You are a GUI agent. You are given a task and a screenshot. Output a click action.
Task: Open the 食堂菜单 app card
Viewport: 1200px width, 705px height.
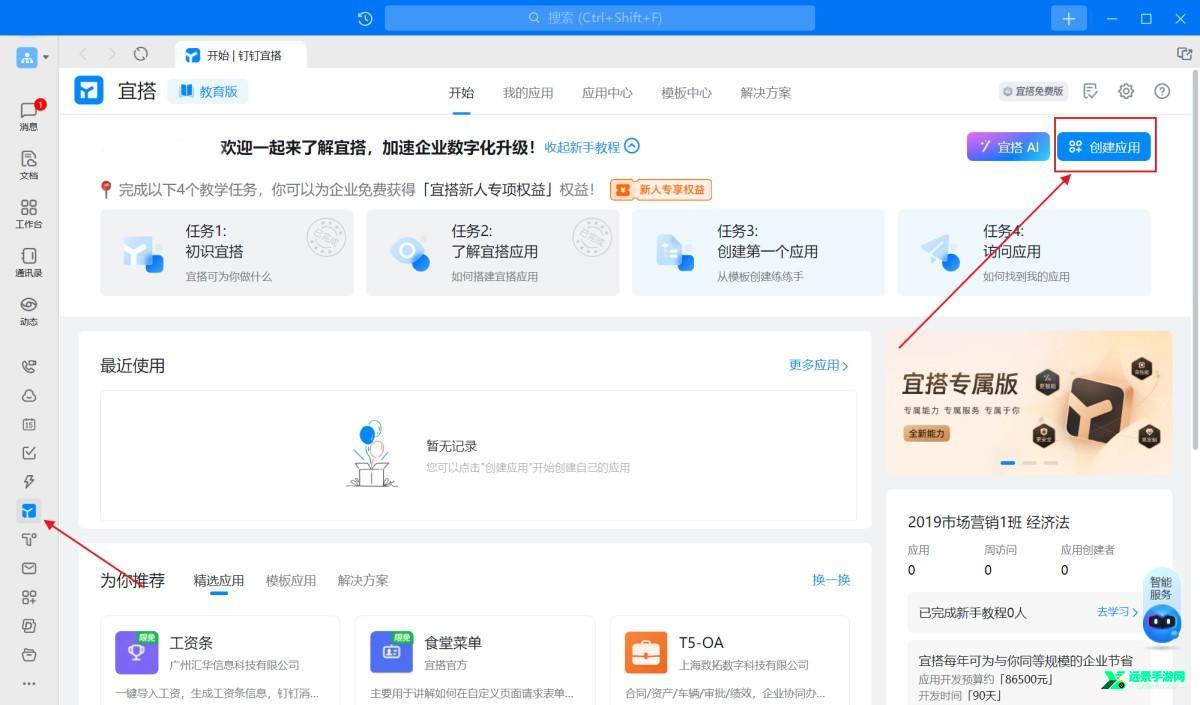(x=475, y=660)
